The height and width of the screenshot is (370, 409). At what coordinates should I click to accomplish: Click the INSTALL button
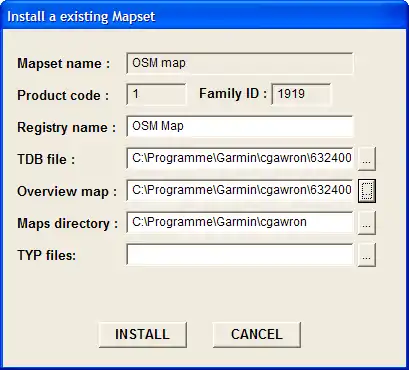(143, 335)
